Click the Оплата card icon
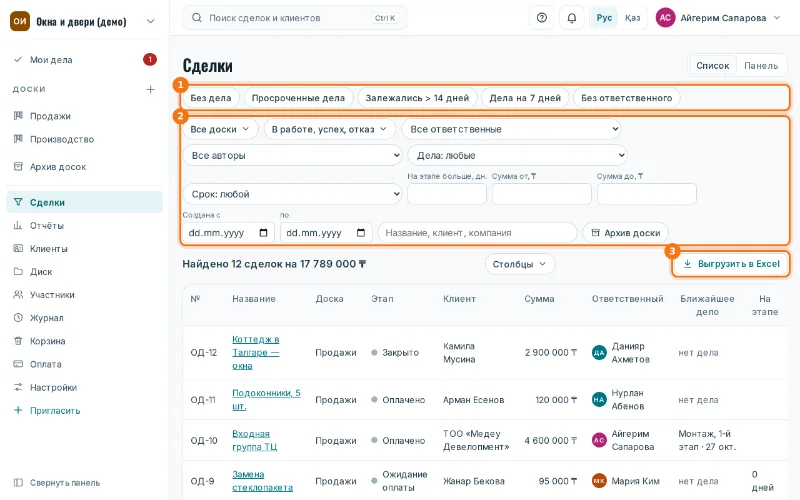The image size is (800, 500). pyautogui.click(x=18, y=364)
